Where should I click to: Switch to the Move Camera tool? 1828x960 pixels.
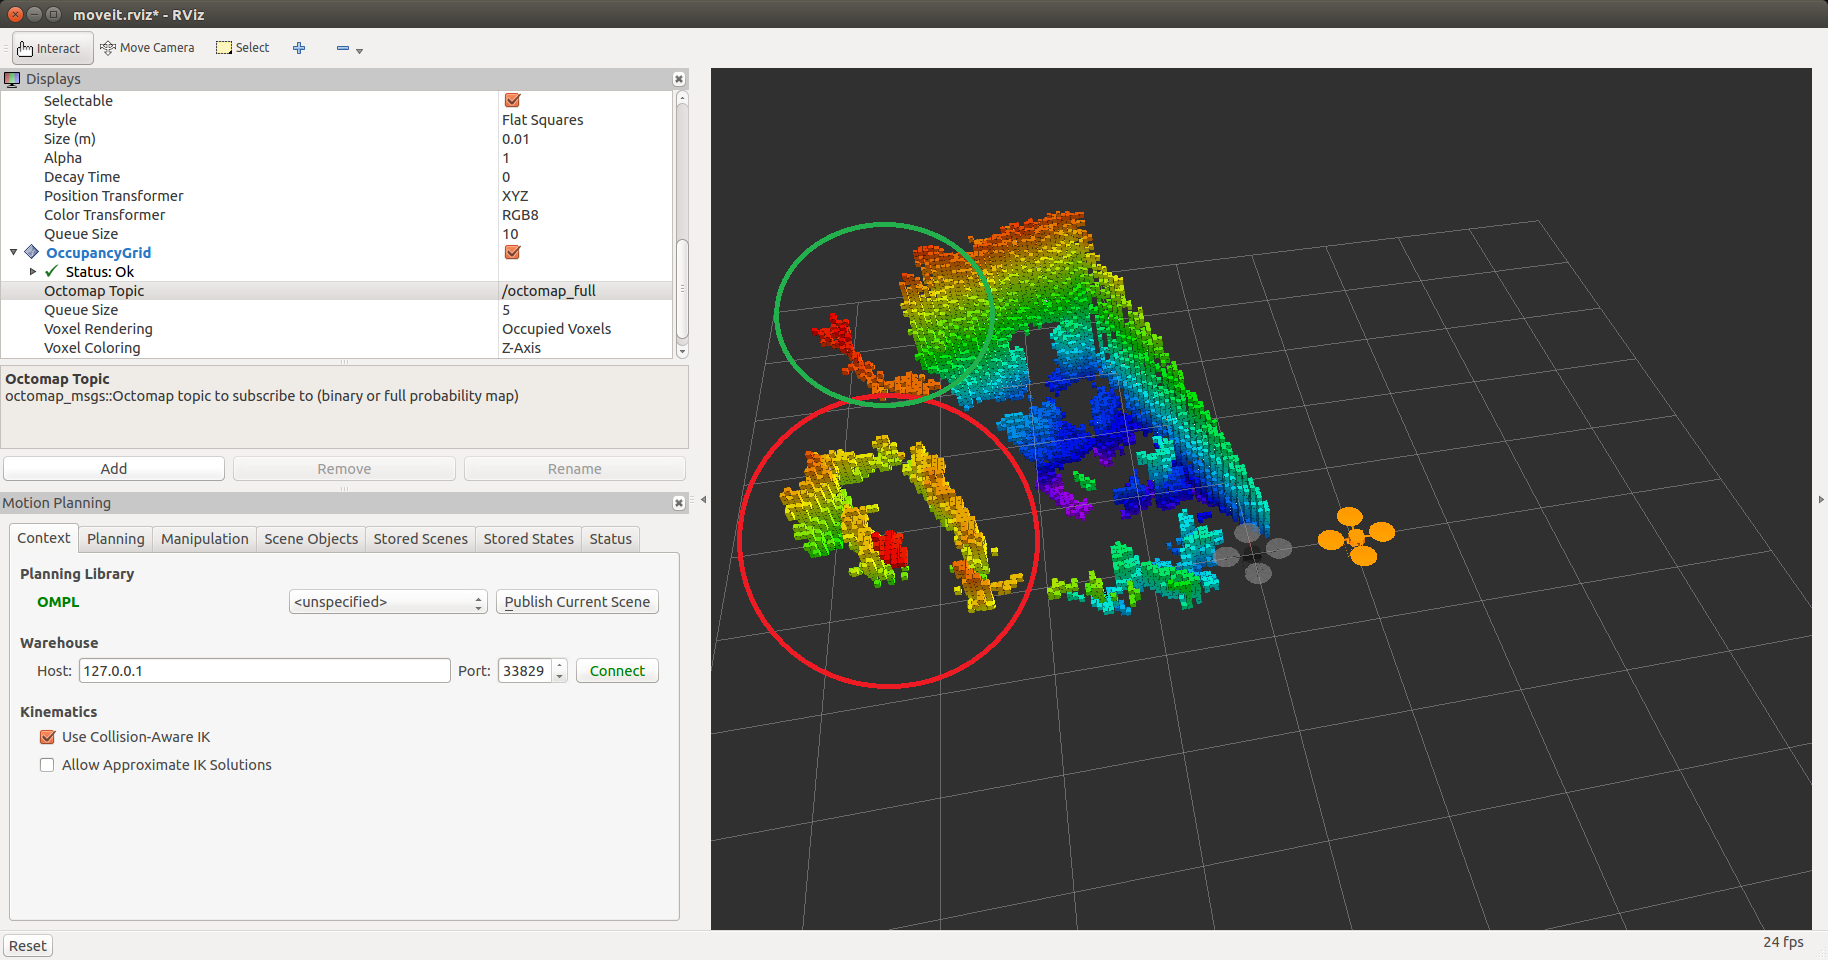coord(148,48)
